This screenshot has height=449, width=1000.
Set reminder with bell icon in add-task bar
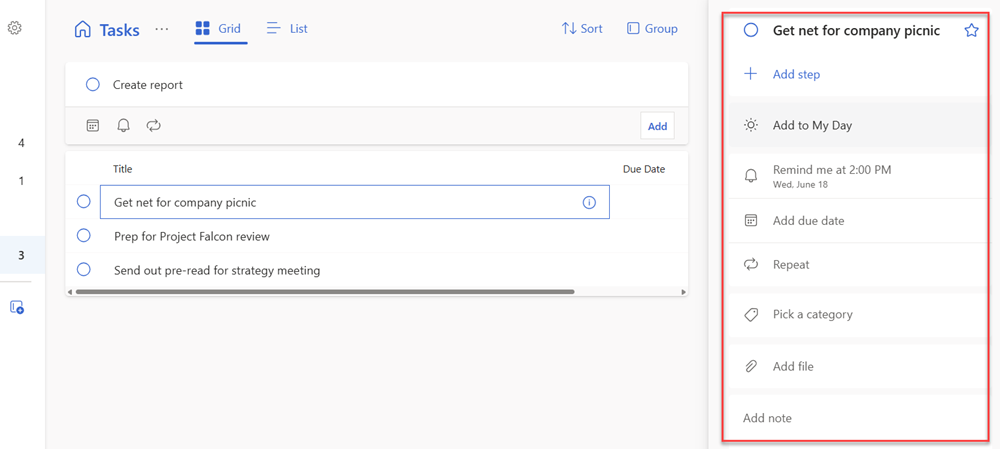(x=123, y=125)
